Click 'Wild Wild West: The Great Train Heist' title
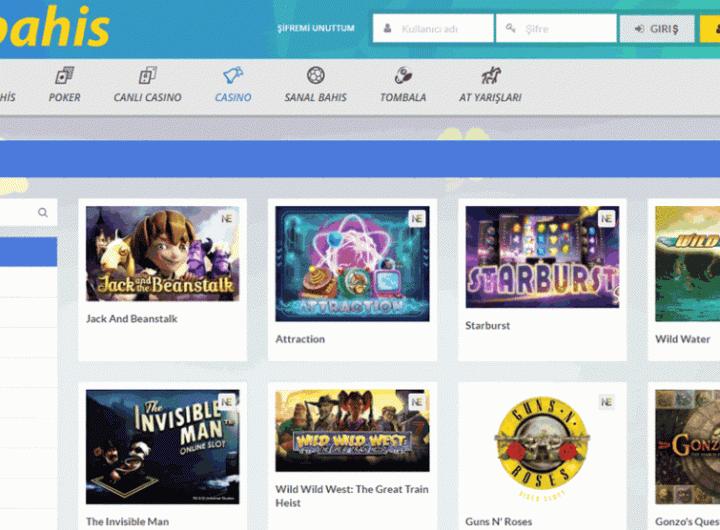The height and width of the screenshot is (530, 720). pos(352,496)
